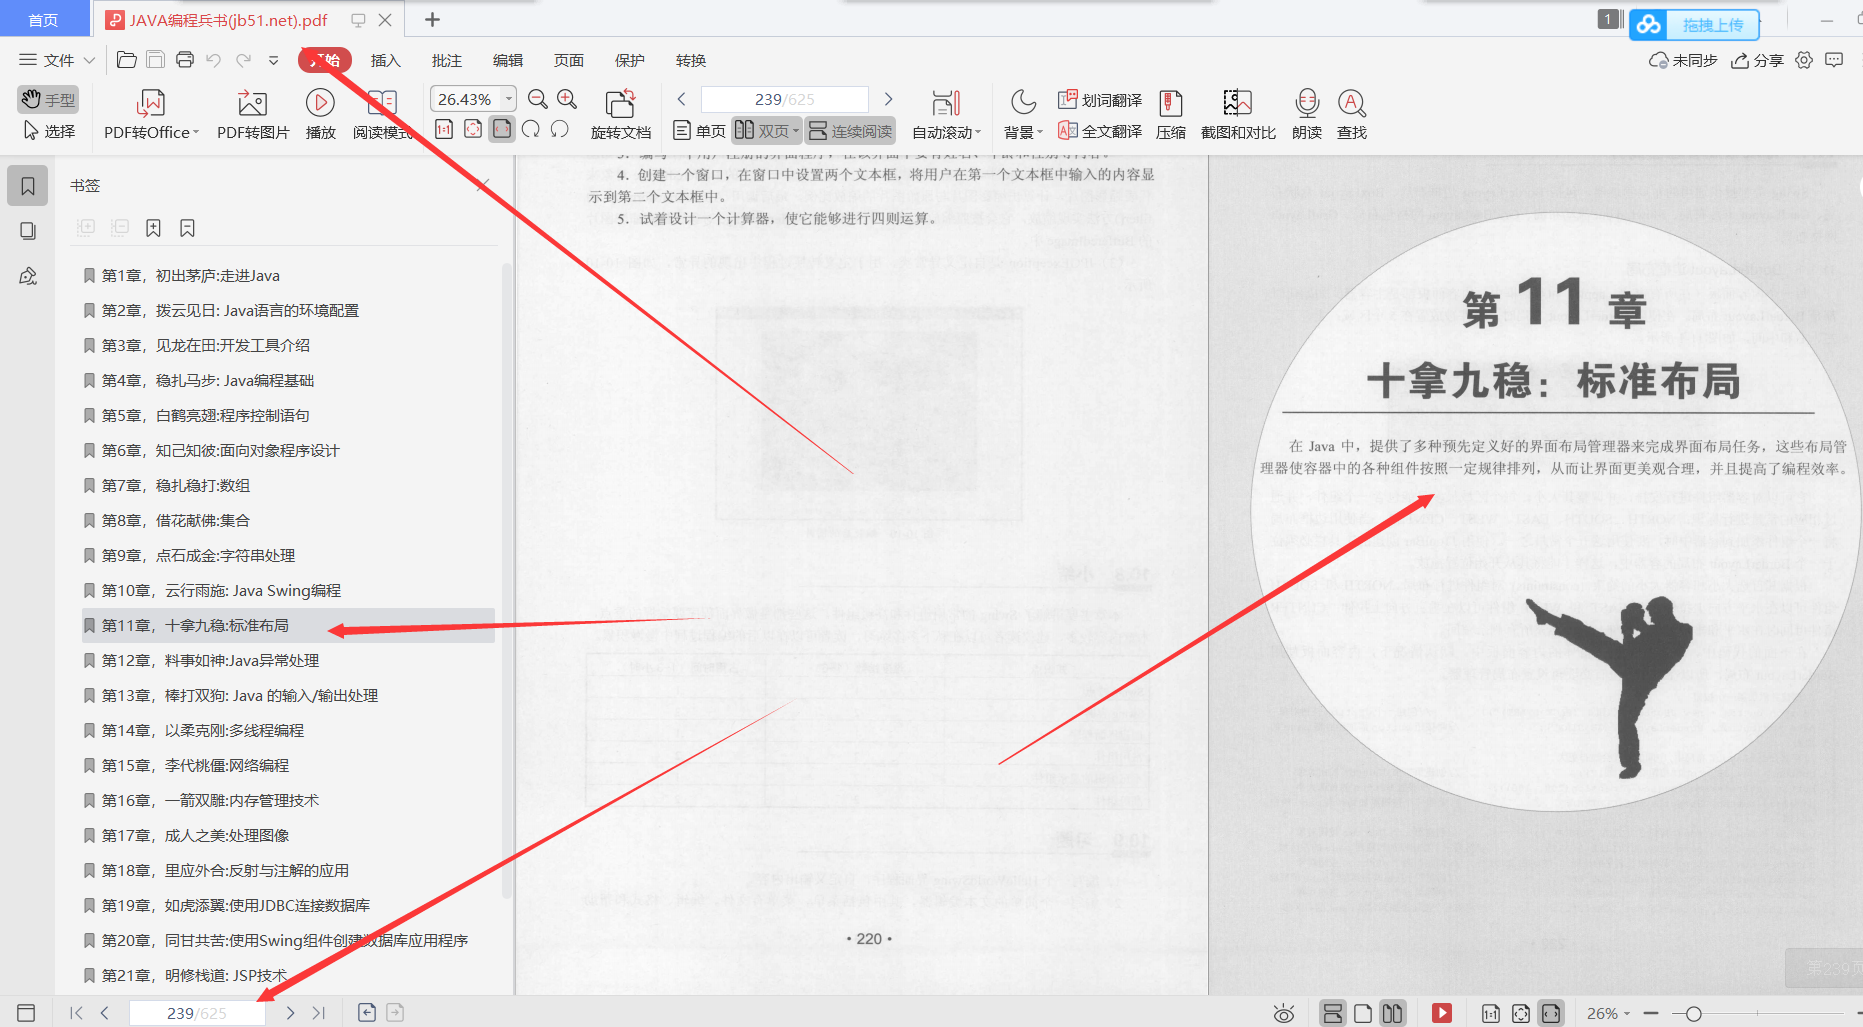Image resolution: width=1863 pixels, height=1027 pixels.
Task: Click eye protection mode icon in status bar
Action: tap(1284, 1013)
